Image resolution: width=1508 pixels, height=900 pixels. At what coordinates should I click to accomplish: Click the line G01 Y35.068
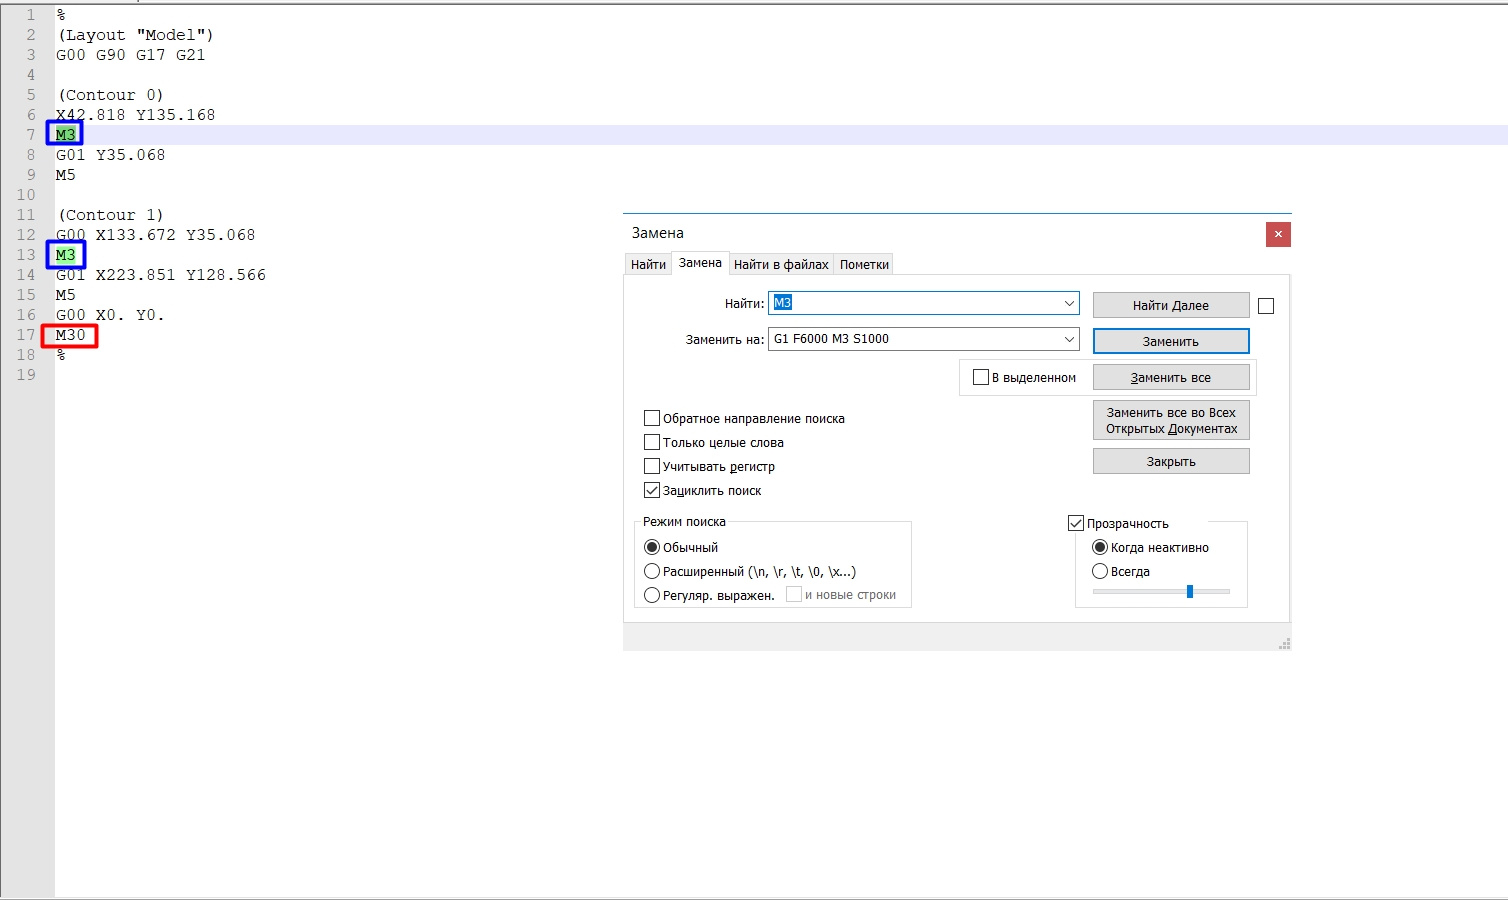click(x=110, y=154)
